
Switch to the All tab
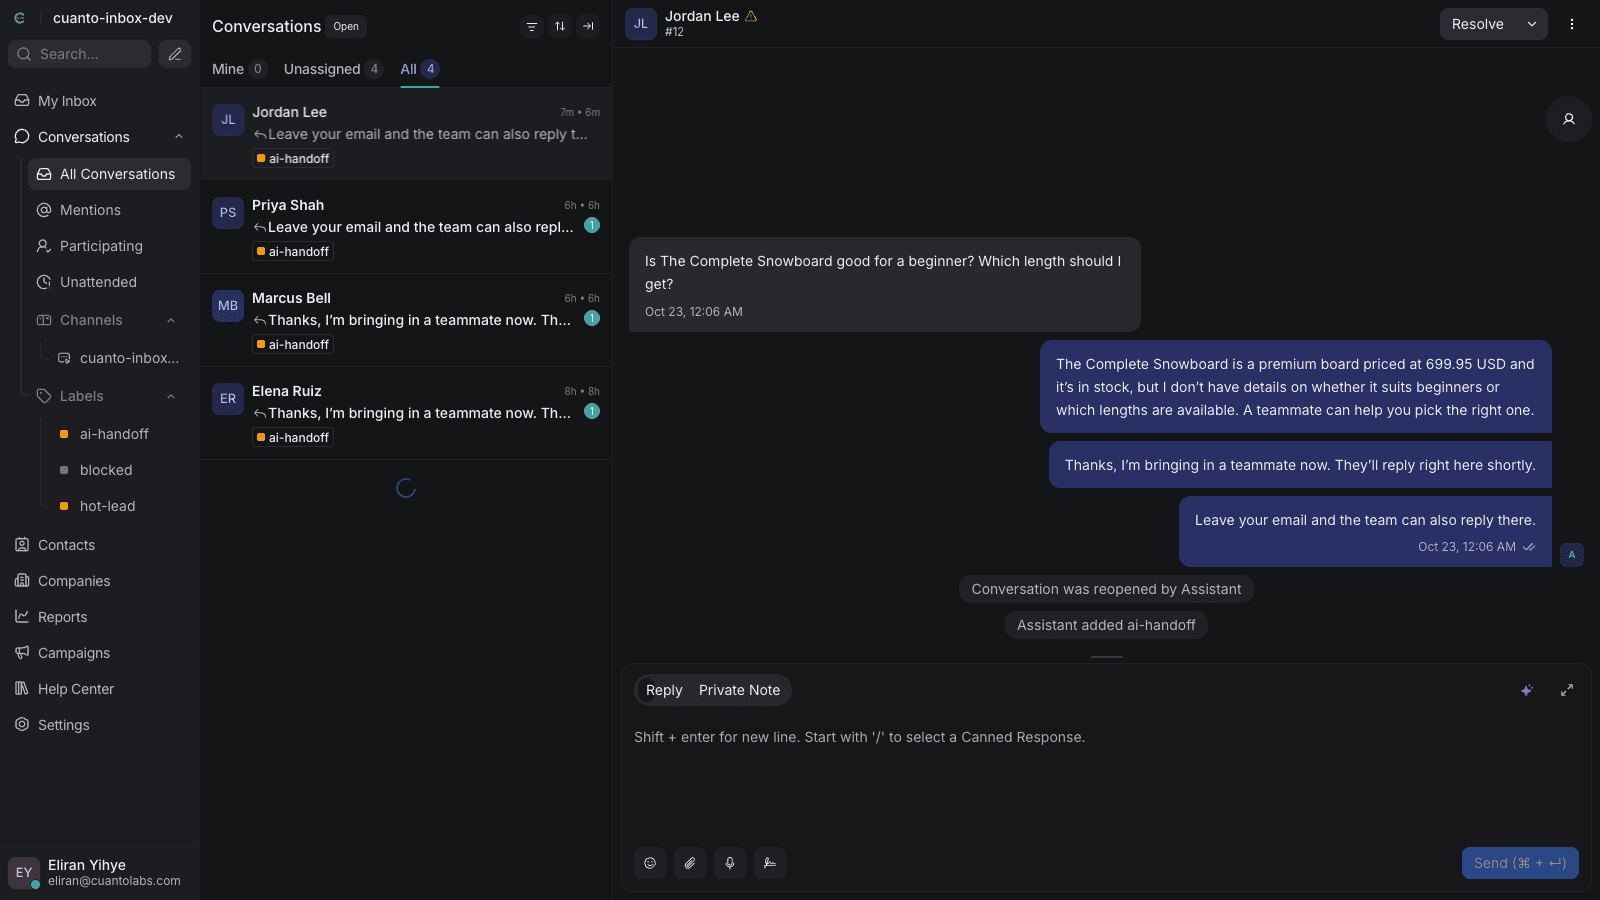click(420, 69)
